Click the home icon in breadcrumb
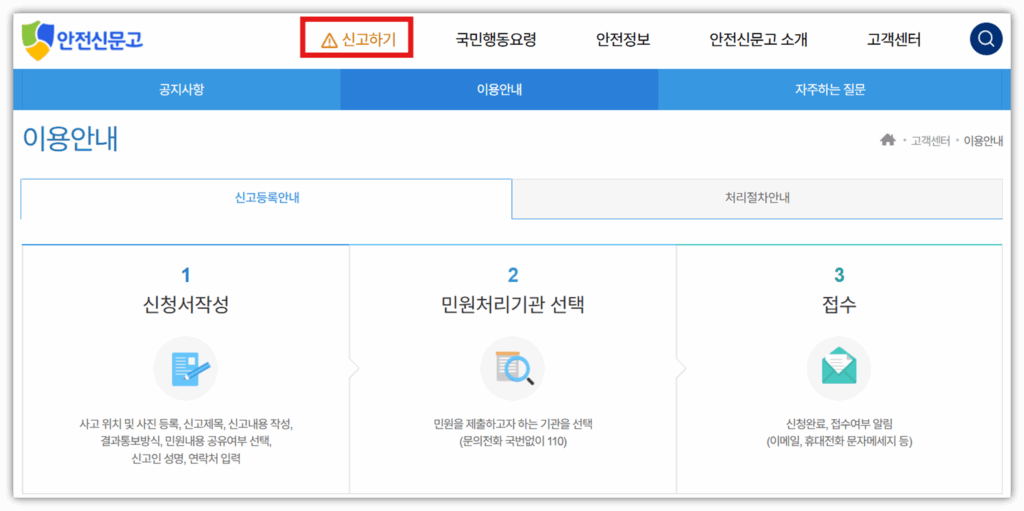 point(887,140)
